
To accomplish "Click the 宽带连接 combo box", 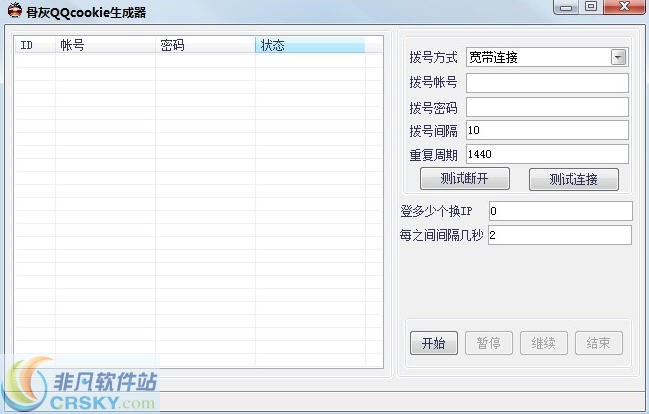I will tap(547, 58).
